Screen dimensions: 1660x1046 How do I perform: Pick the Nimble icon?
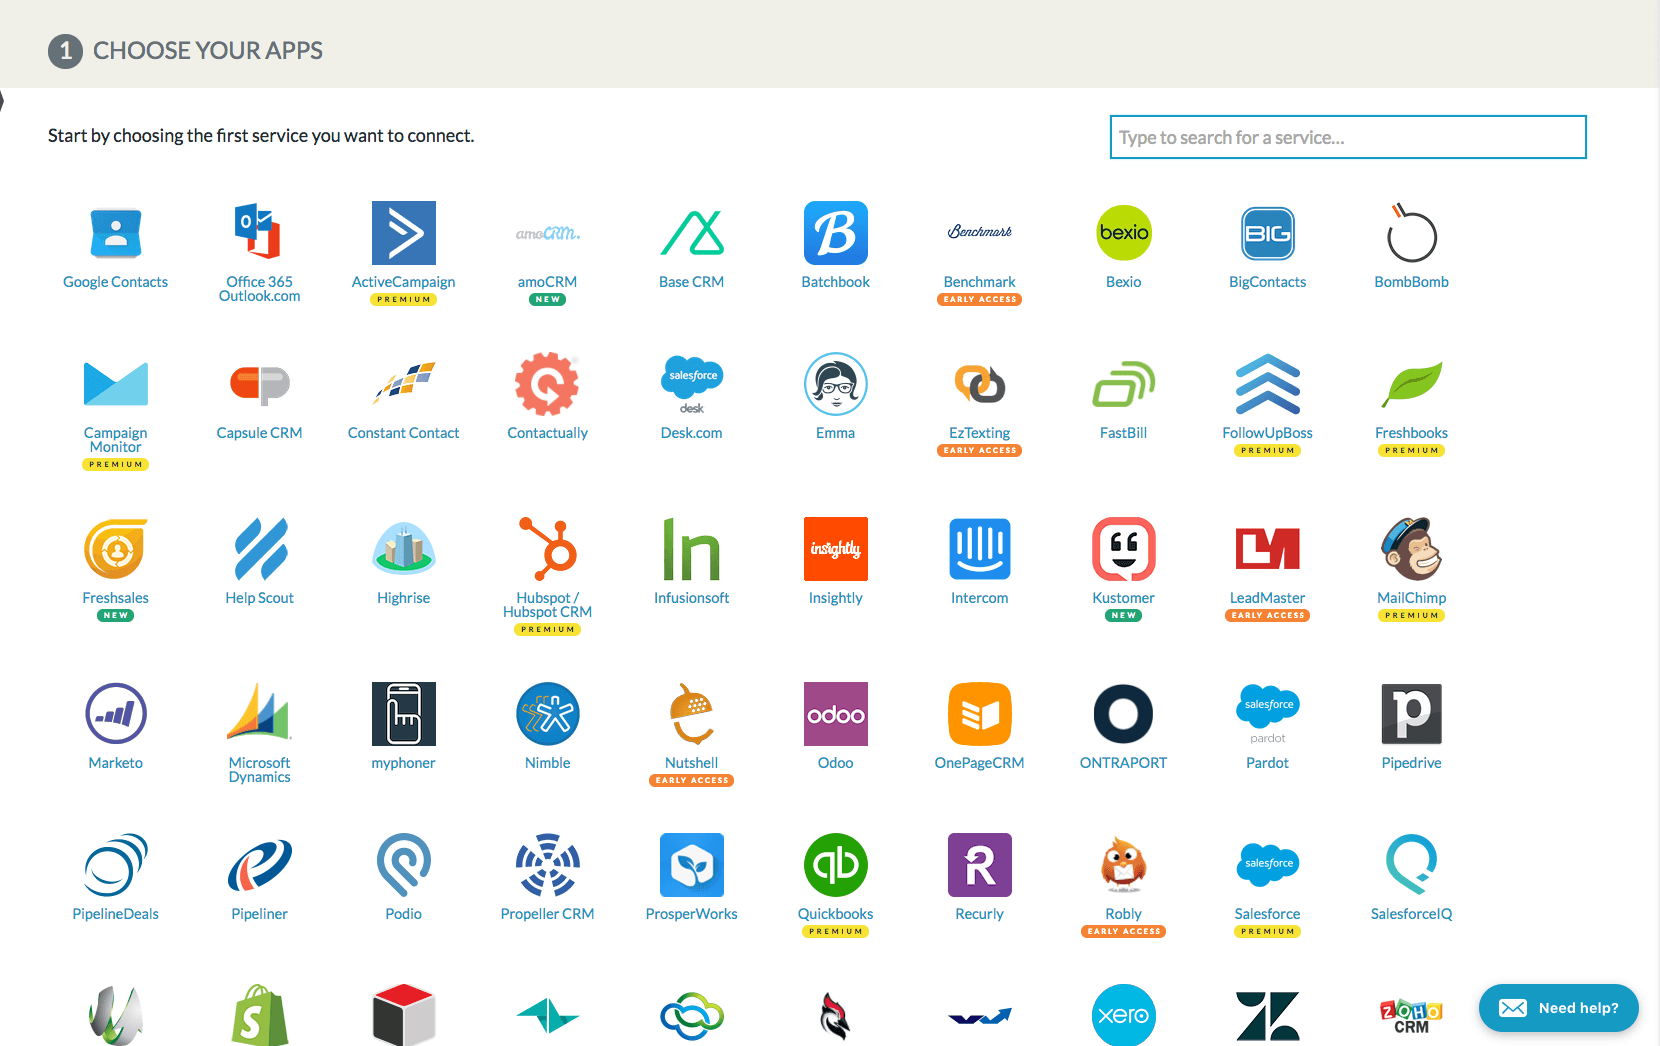[x=548, y=714]
